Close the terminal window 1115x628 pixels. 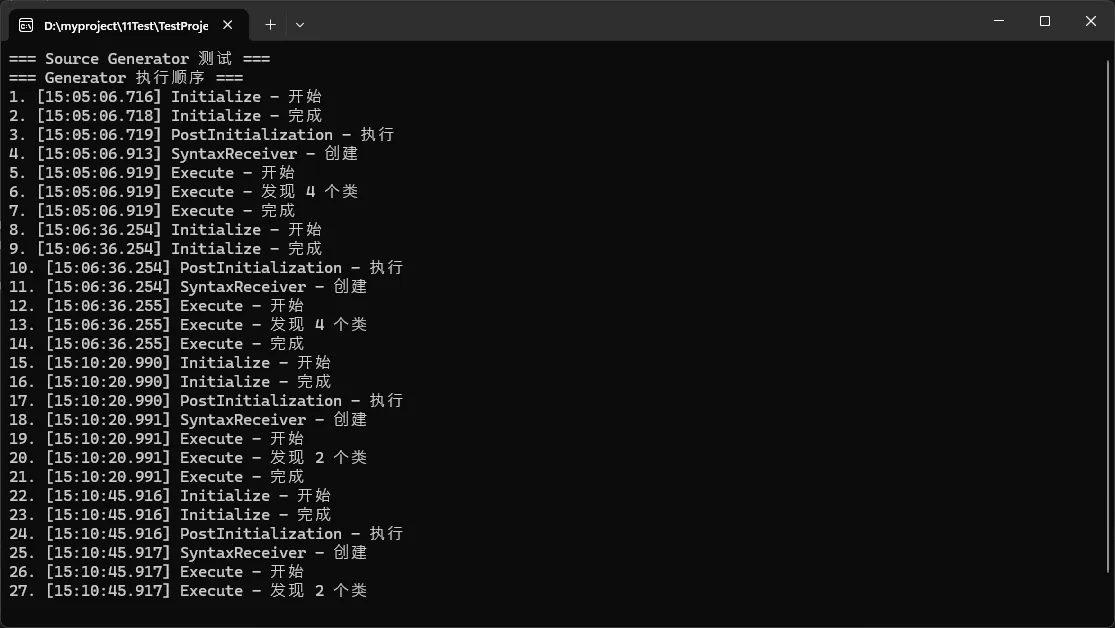point(1090,21)
